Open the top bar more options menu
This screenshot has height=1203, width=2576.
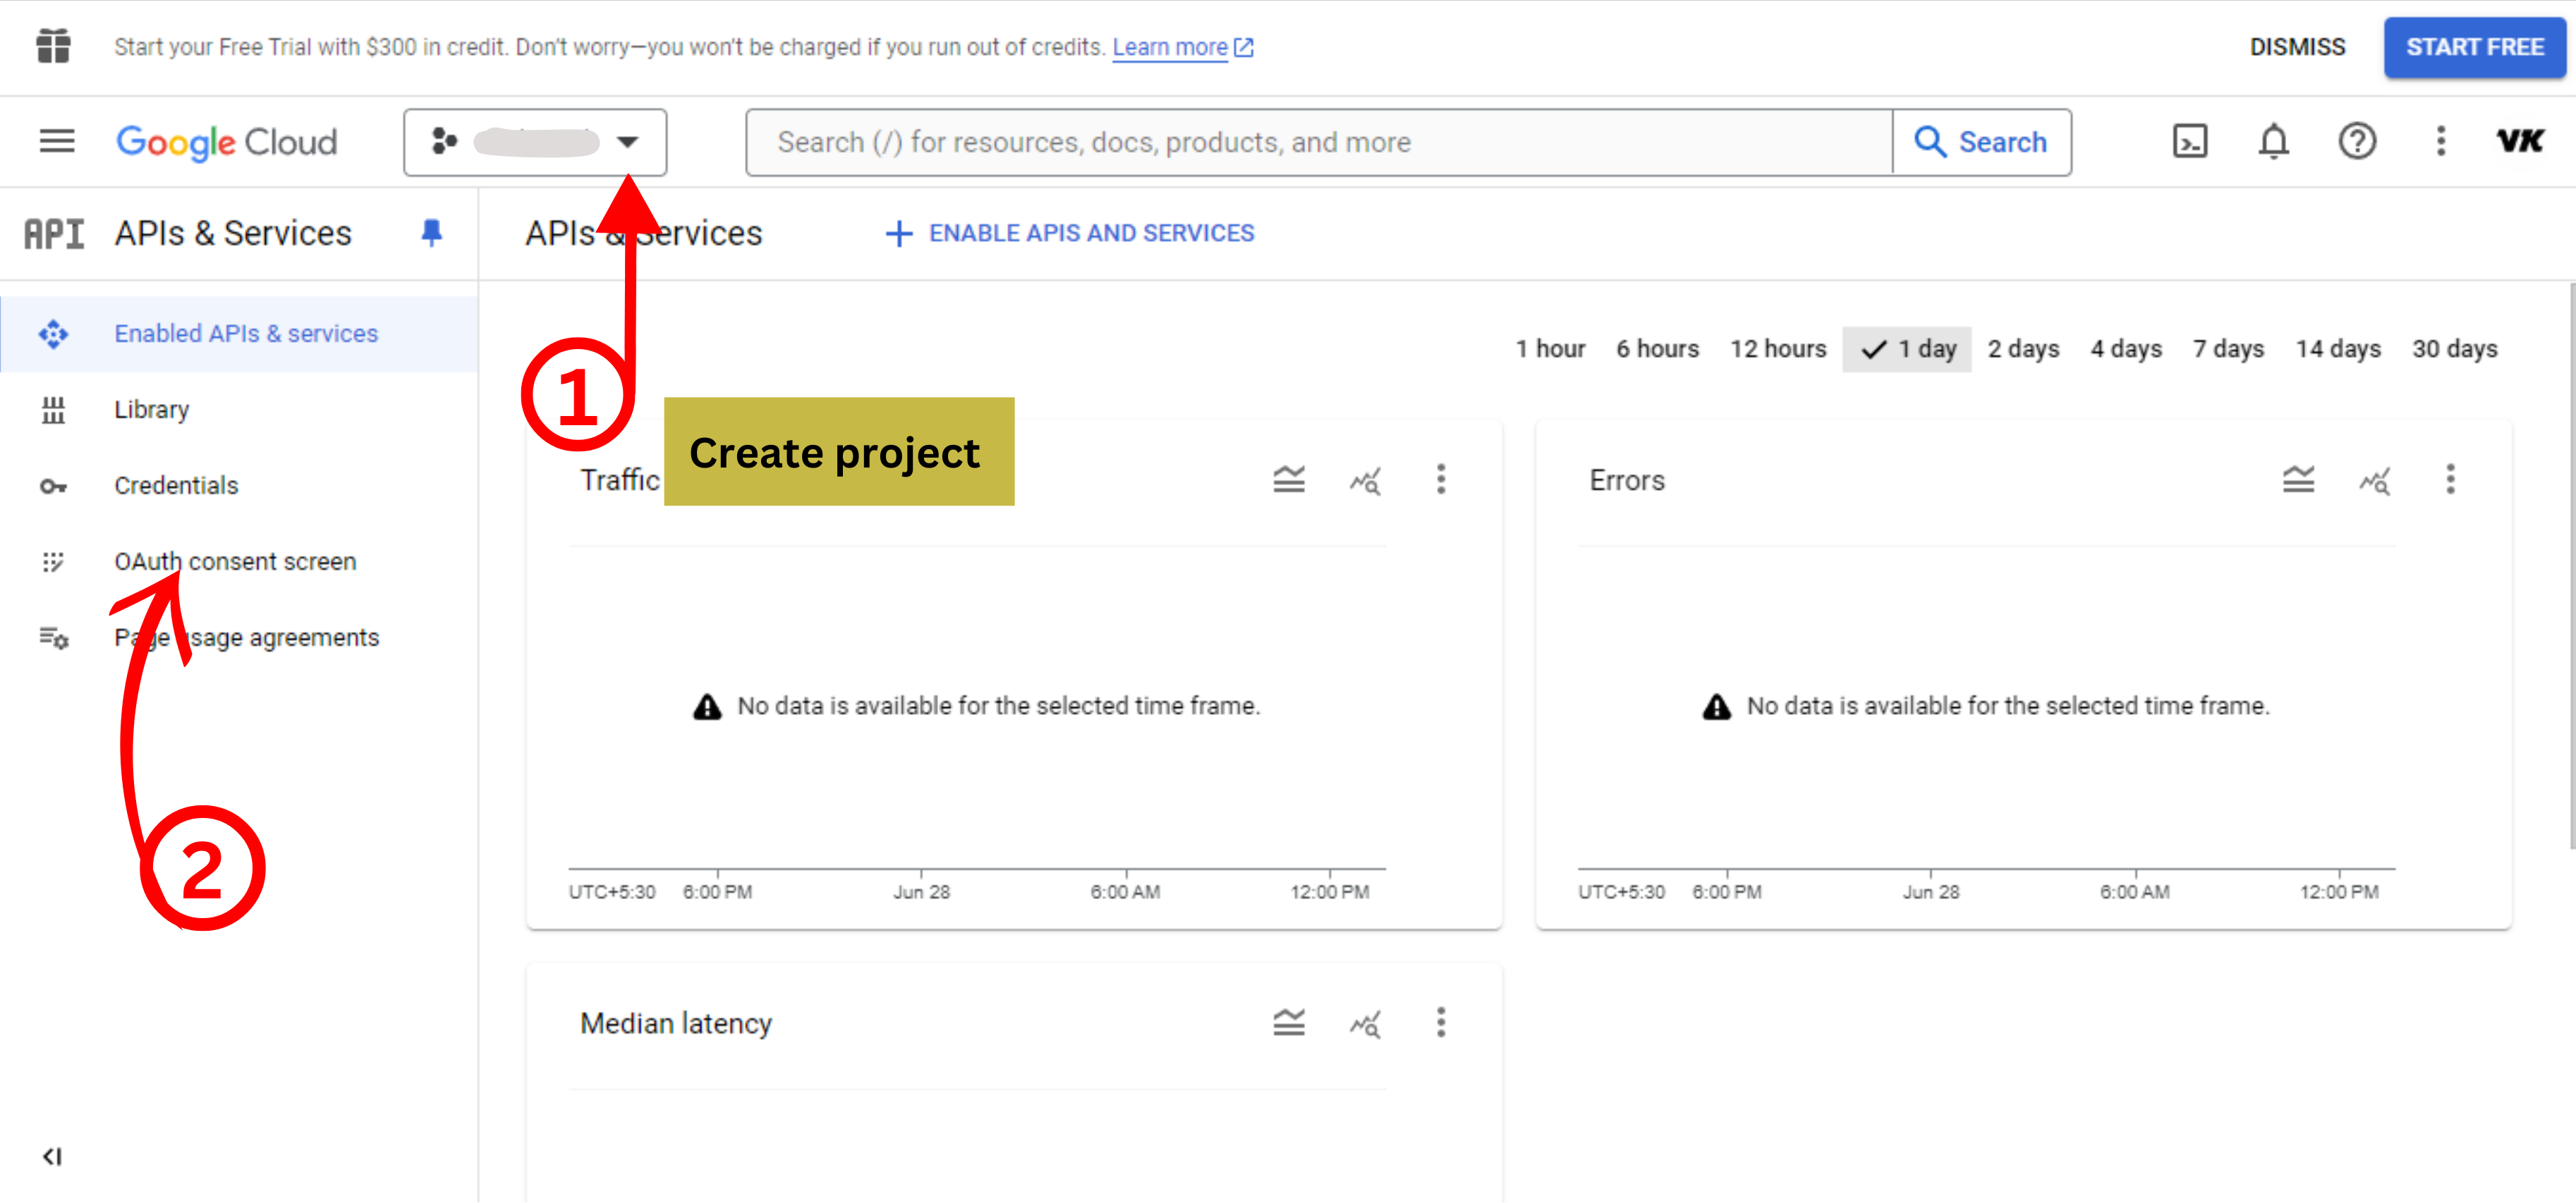2441,141
